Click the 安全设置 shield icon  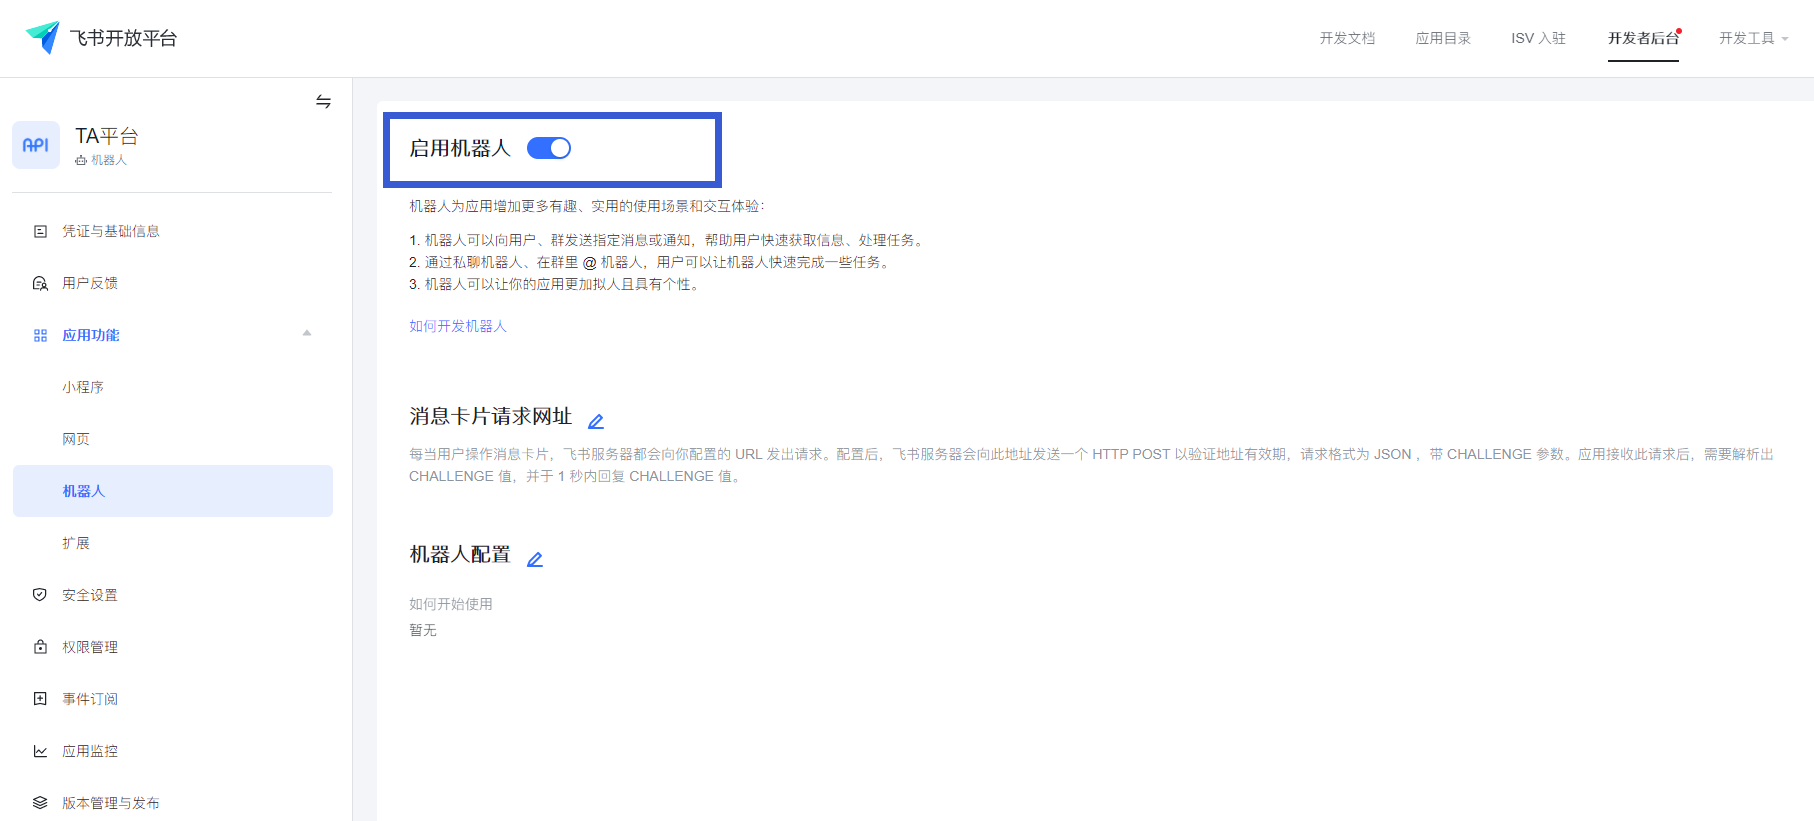coord(40,595)
